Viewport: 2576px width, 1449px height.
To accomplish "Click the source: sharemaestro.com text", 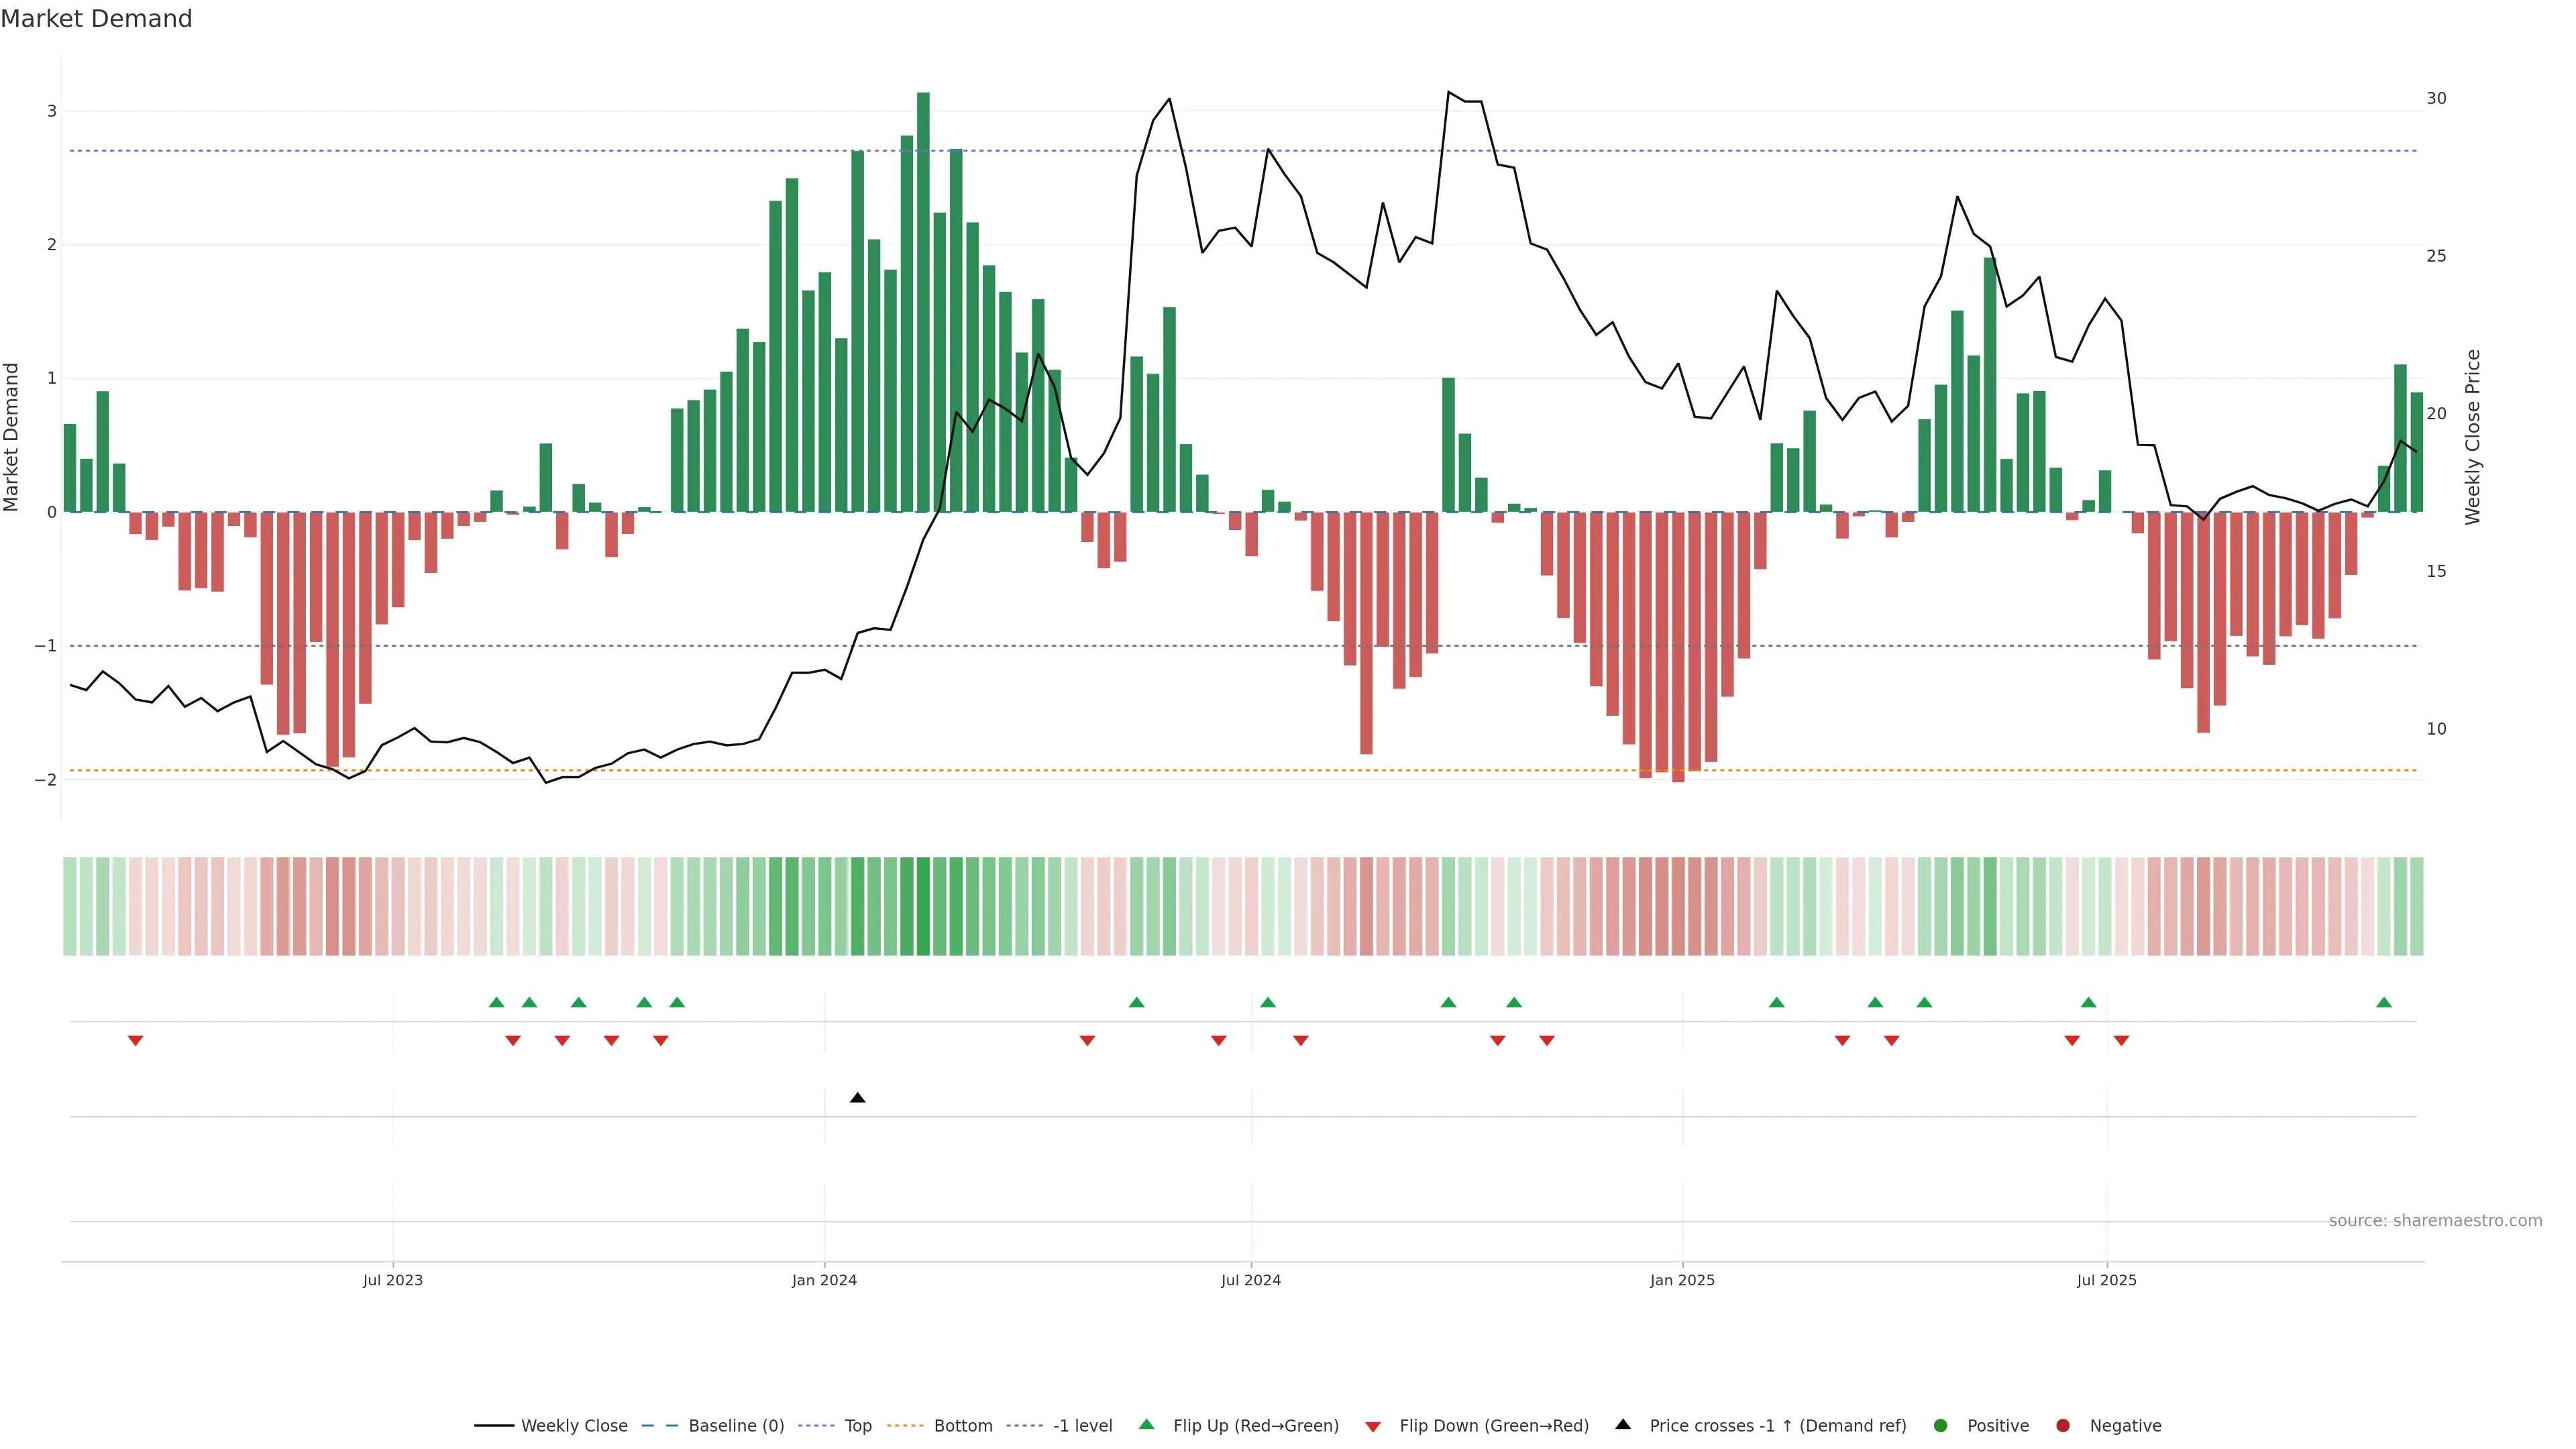I will [x=2435, y=1221].
